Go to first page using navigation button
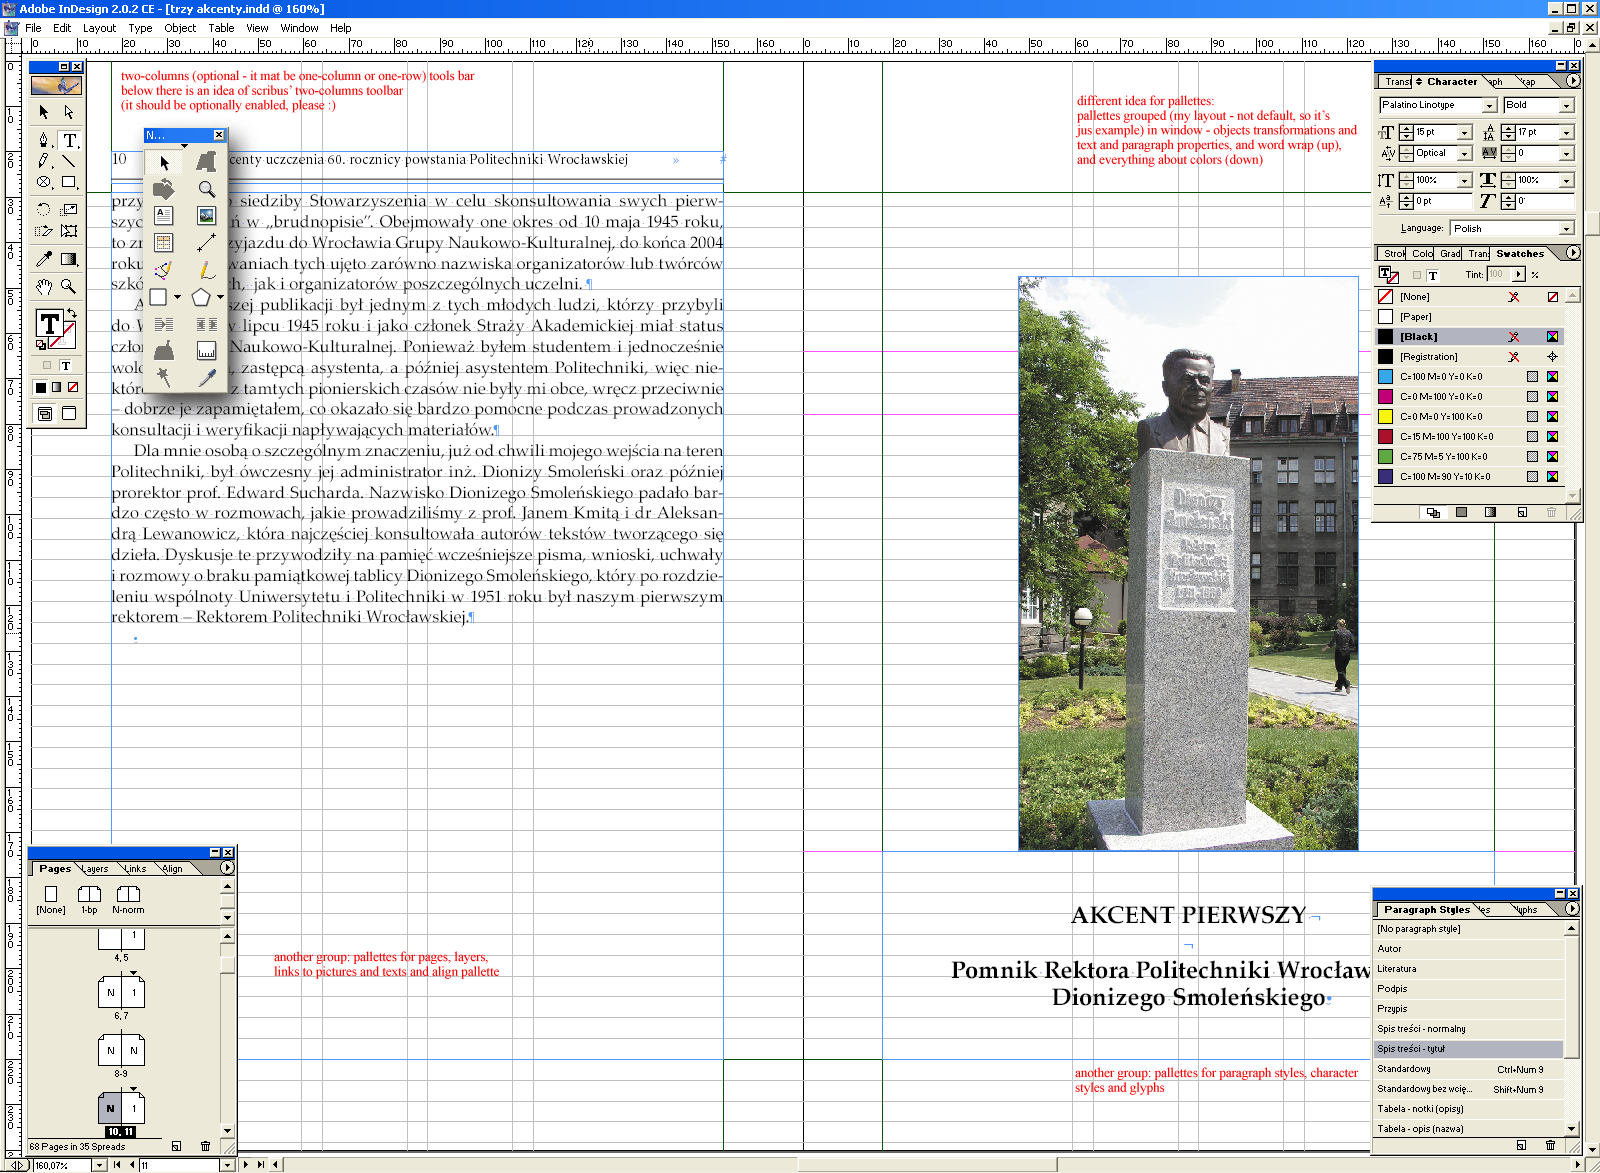1600x1173 pixels. click(x=117, y=1164)
